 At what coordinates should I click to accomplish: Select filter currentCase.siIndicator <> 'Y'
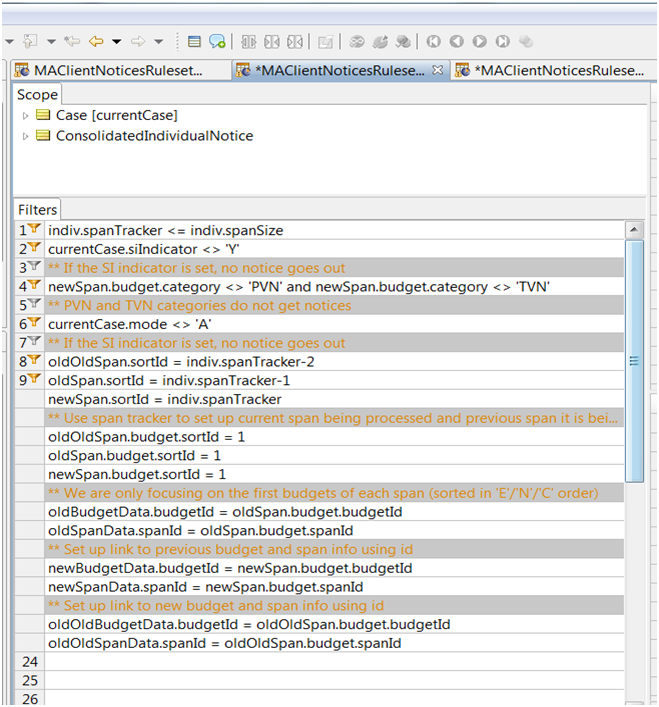[x=334, y=249]
